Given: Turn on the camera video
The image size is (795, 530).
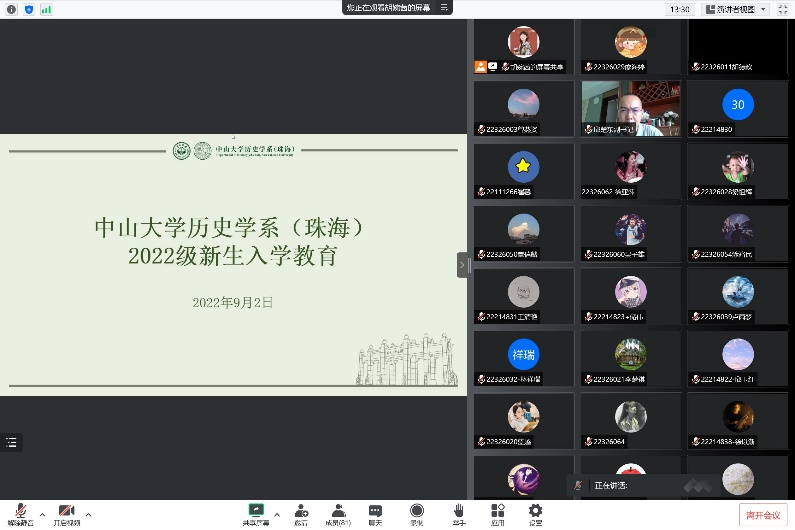Looking at the screenshot, I should click(x=67, y=511).
